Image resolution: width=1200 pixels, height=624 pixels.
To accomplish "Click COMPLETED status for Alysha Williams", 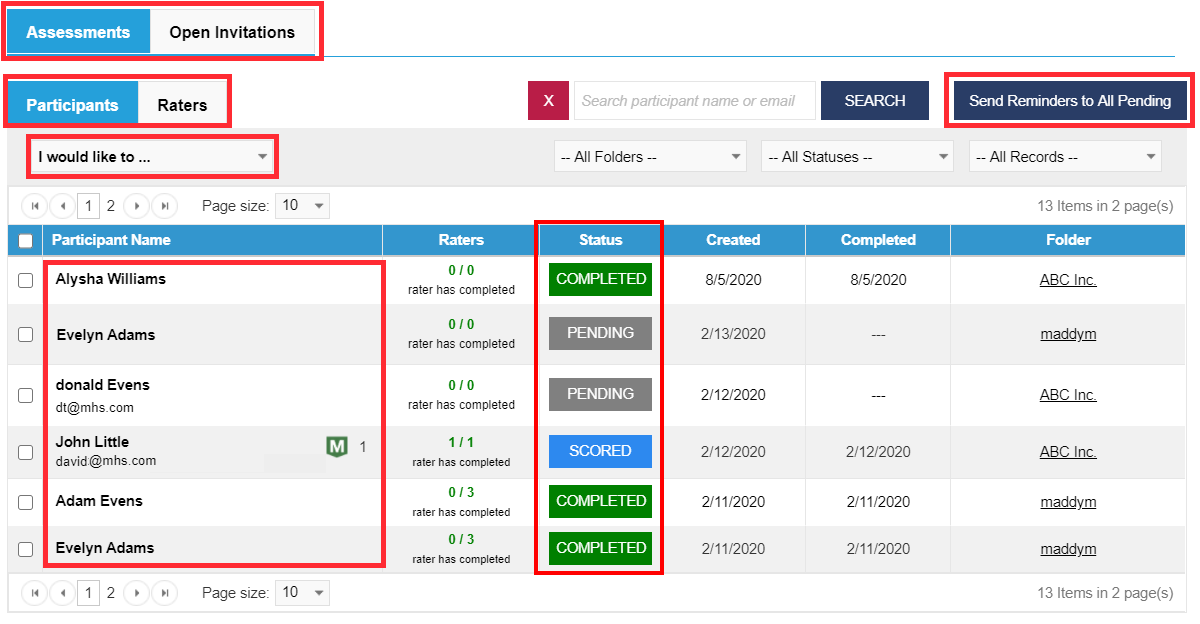I will tap(600, 280).
